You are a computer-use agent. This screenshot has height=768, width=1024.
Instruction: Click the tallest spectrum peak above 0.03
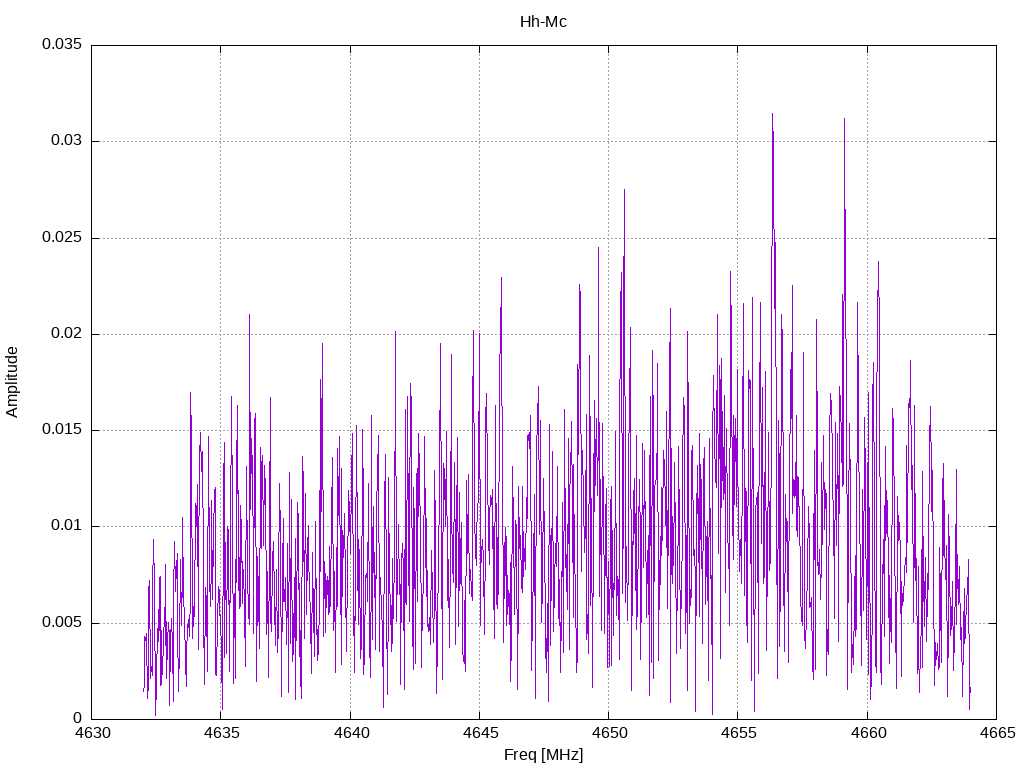772,114
